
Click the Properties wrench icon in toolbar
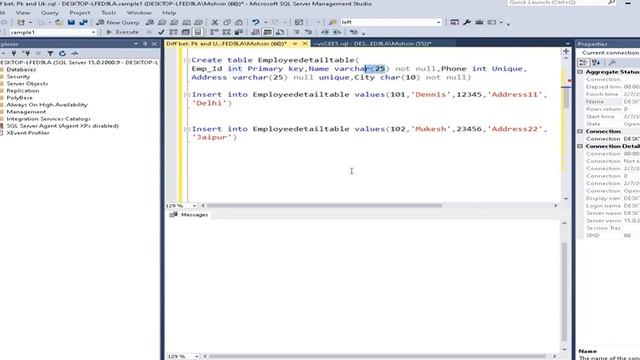pos(467,22)
